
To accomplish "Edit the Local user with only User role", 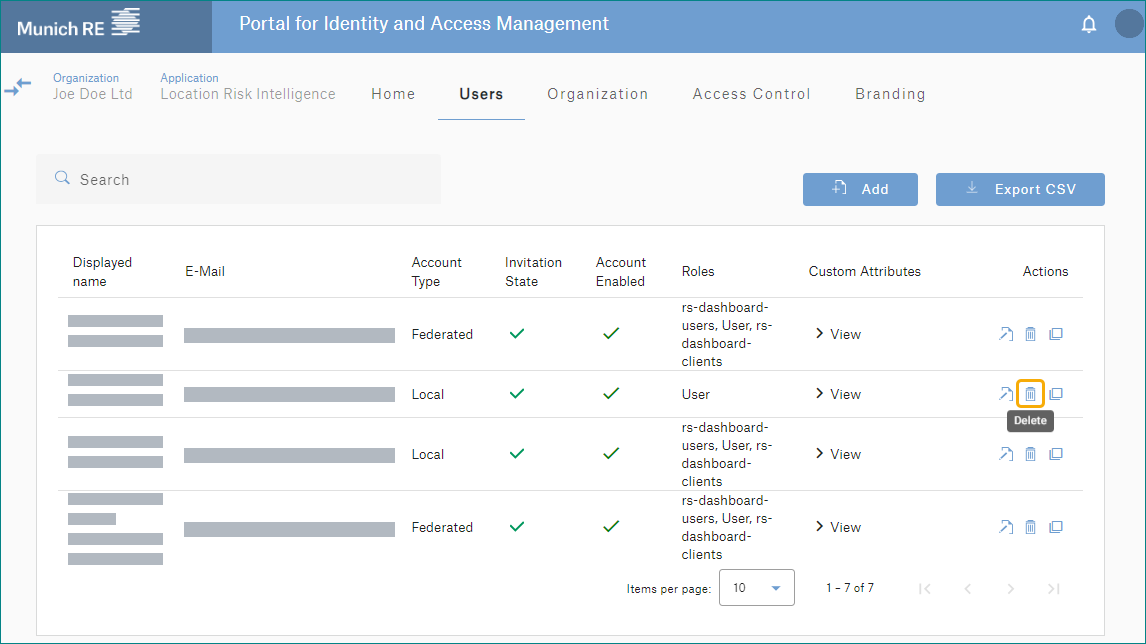I will 1006,394.
